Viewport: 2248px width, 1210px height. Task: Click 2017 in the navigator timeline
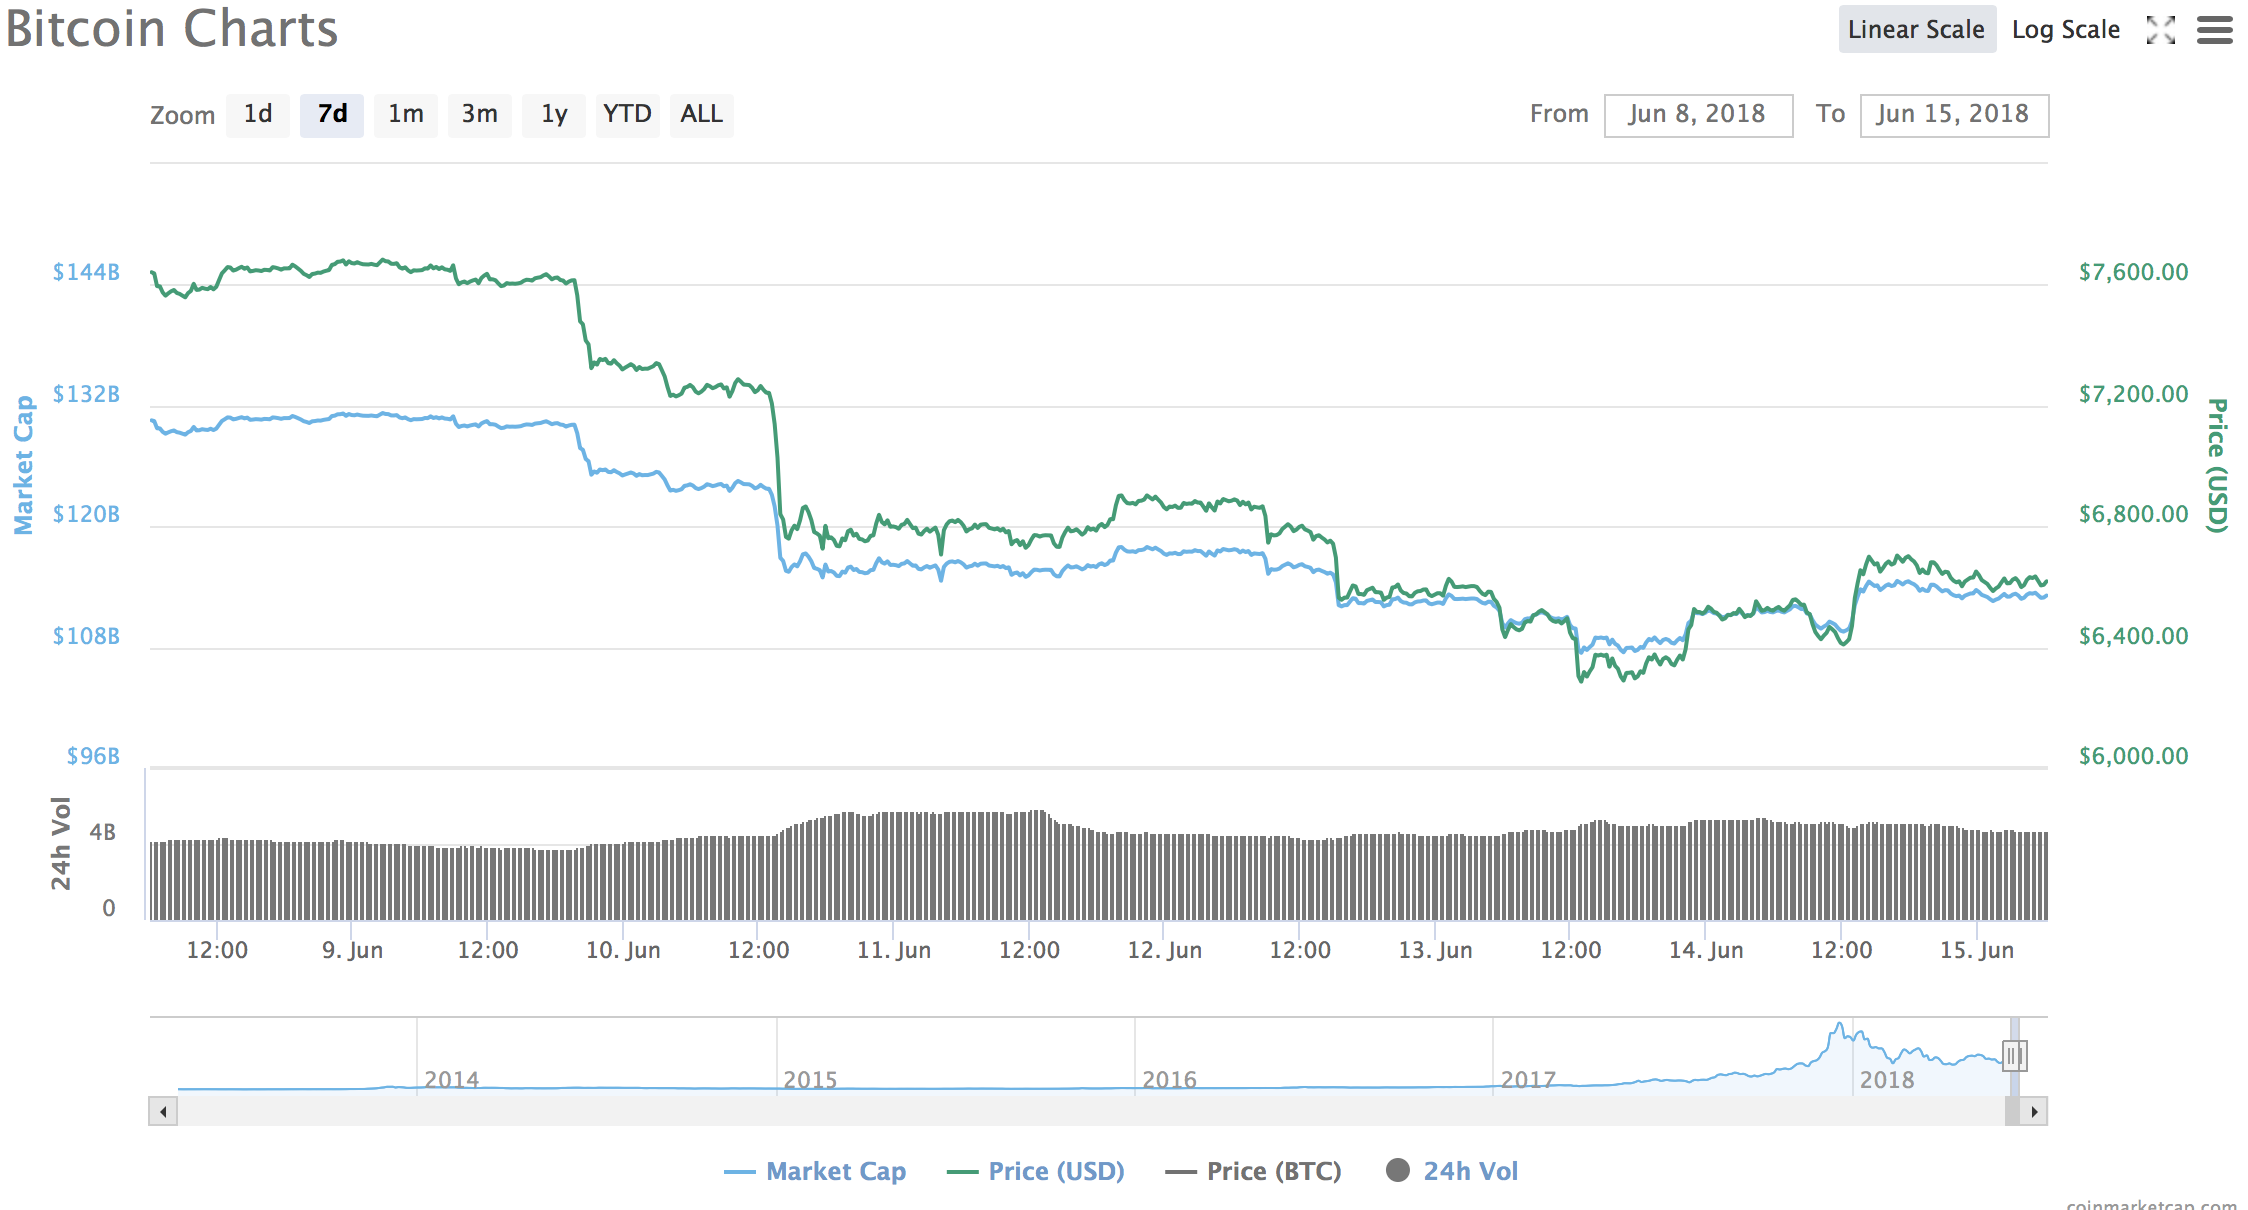pos(1528,1080)
